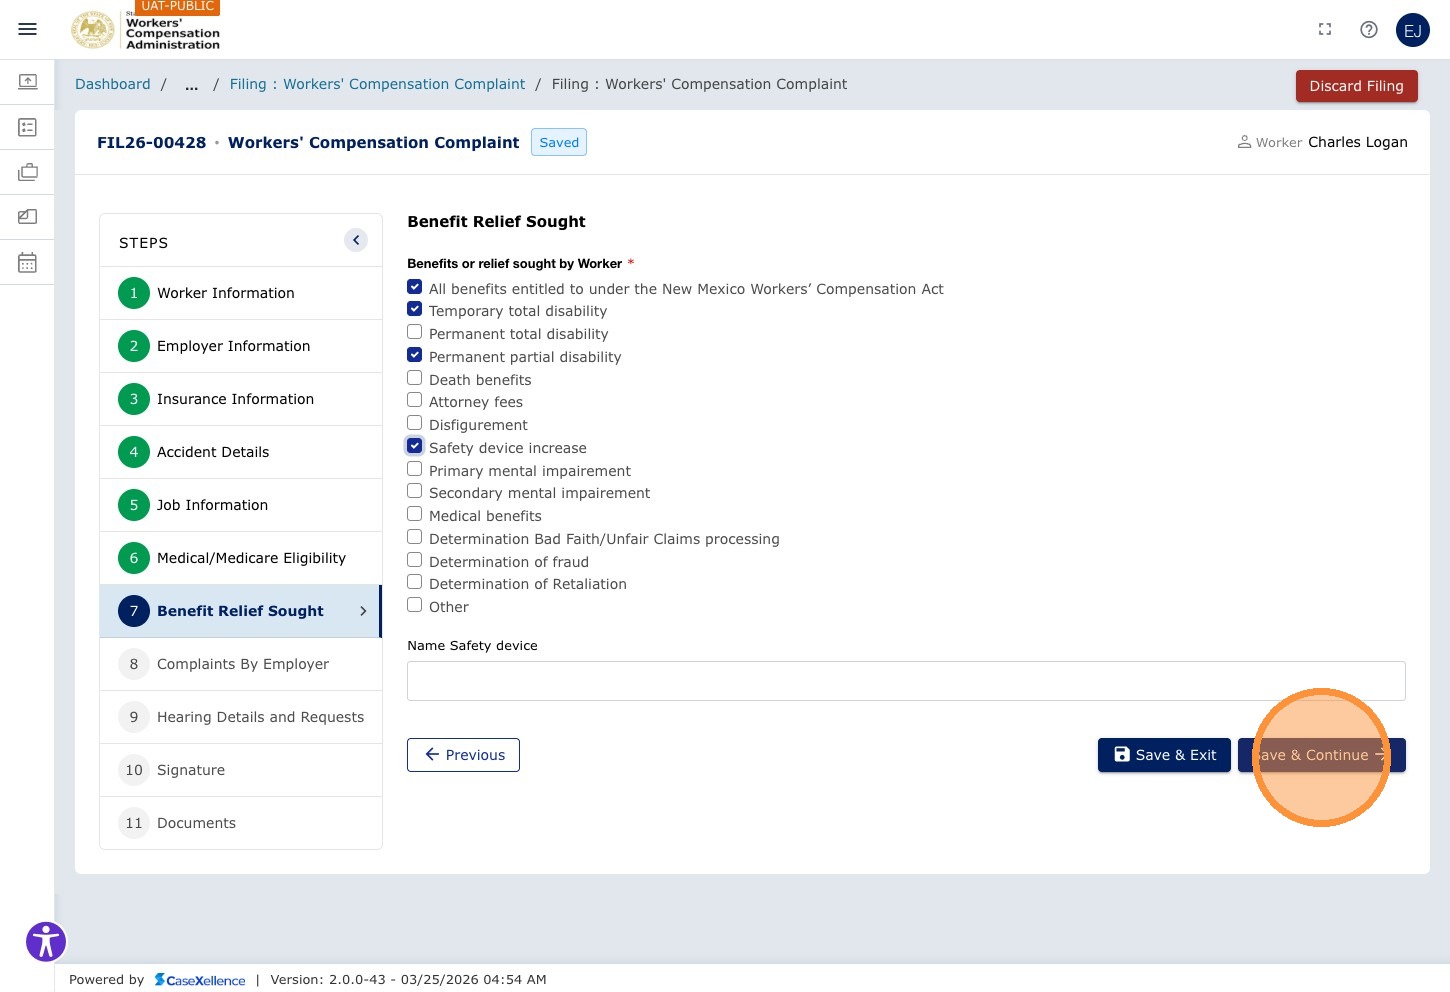Go to Accident Details step
The image size is (1450, 992).
[241, 452]
